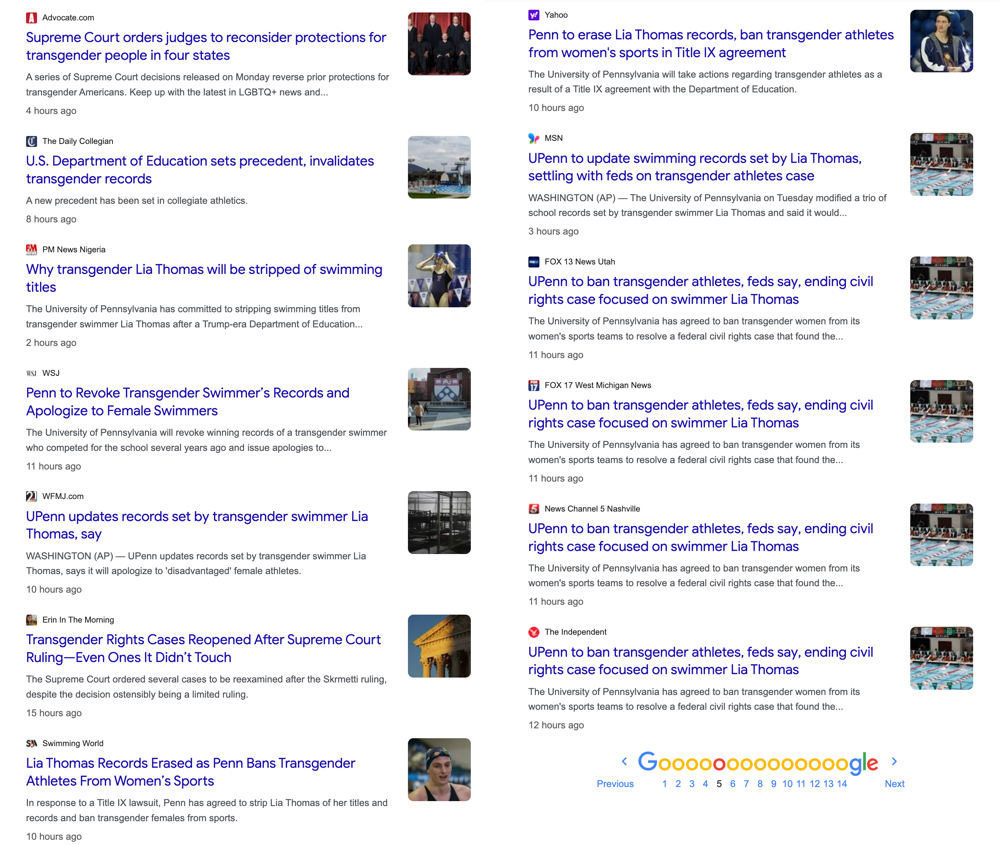Click the FOX 17 West Michigan News favicon
The width and height of the screenshot is (1000, 845).
(534, 385)
